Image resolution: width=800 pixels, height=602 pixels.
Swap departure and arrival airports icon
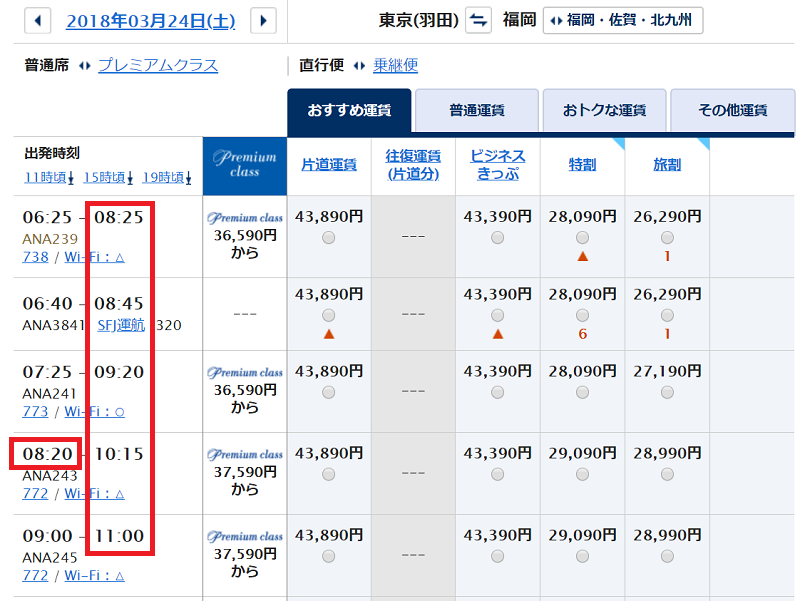click(x=478, y=20)
